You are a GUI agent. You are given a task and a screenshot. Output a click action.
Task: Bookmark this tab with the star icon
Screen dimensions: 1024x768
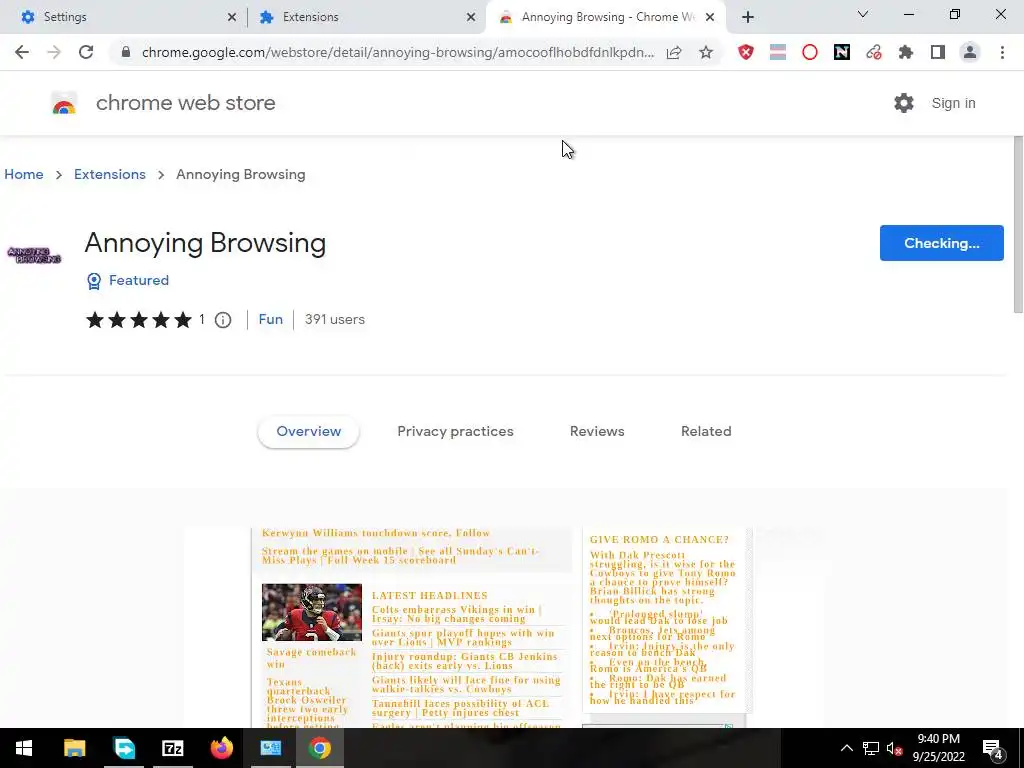[x=706, y=52]
